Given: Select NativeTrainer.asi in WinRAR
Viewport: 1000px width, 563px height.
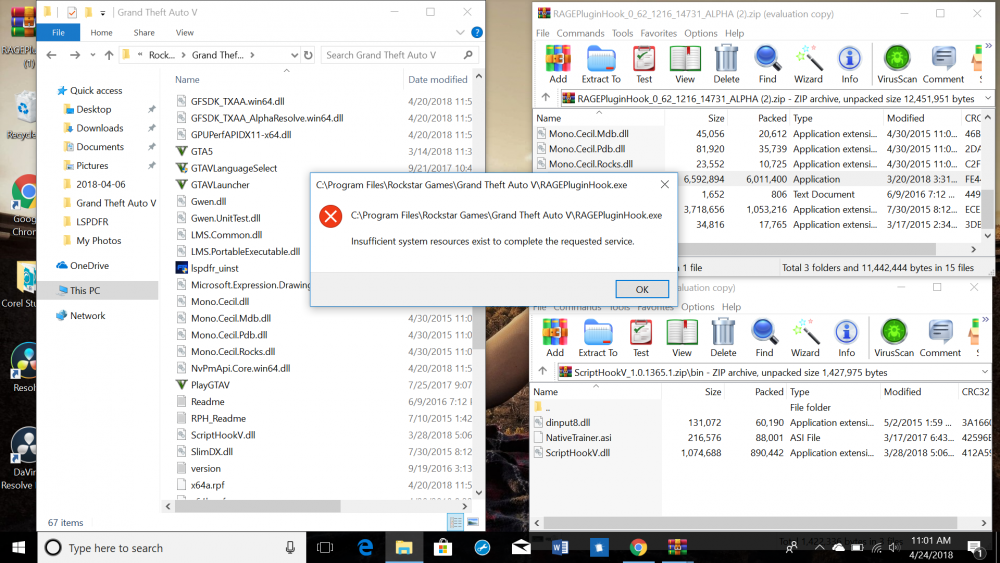Looking at the screenshot, I should [x=578, y=437].
